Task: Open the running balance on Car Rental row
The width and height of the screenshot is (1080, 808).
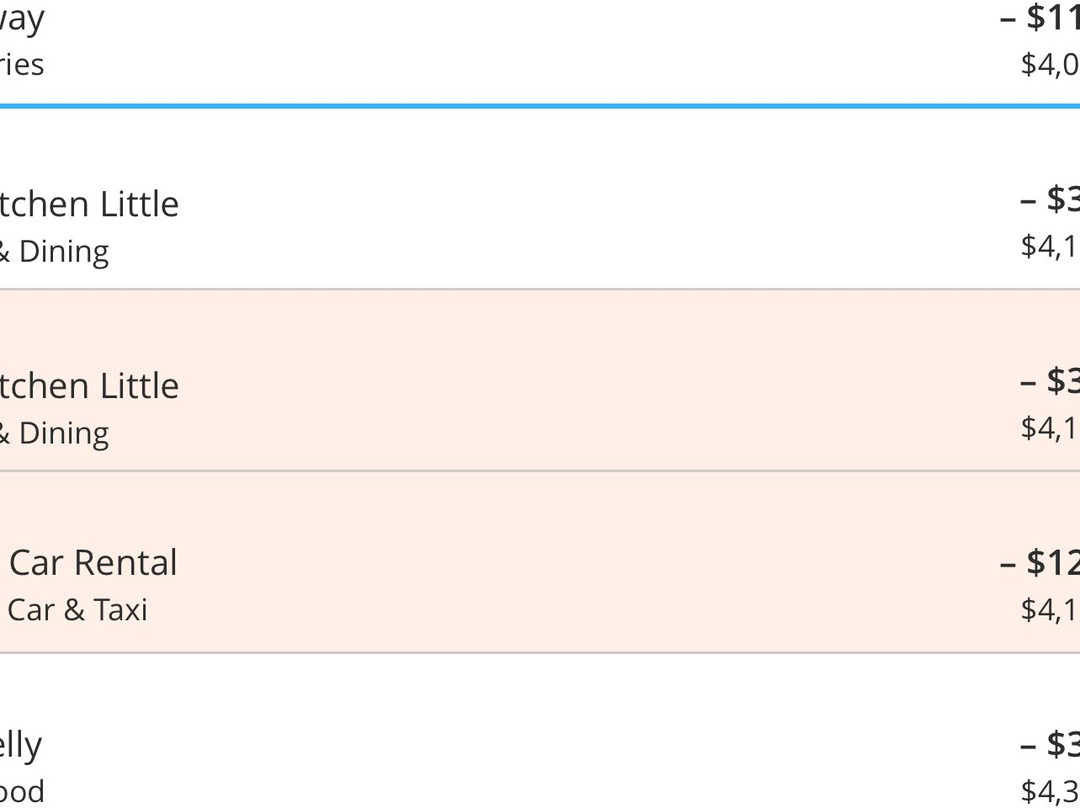Action: (1050, 609)
